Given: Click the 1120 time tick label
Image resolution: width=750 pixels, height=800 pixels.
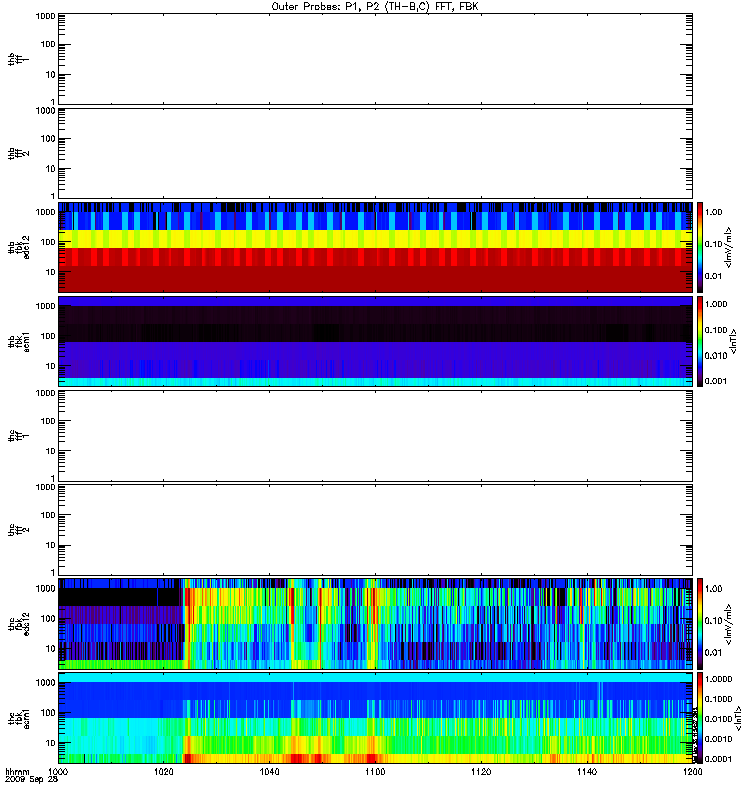Looking at the screenshot, I should pyautogui.click(x=480, y=773).
